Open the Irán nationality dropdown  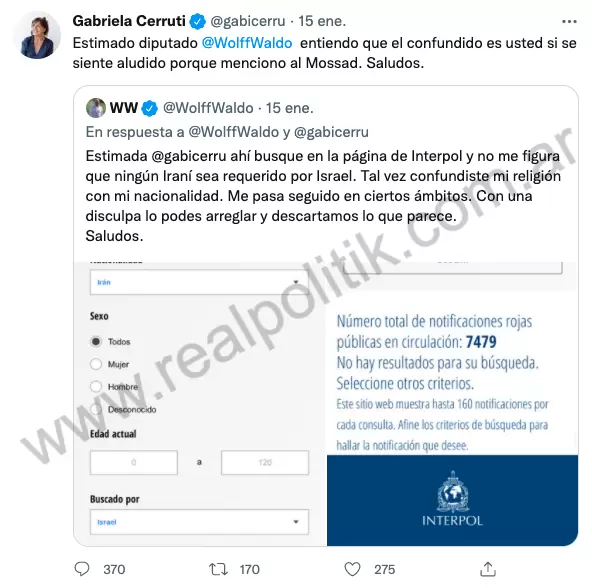(x=199, y=282)
